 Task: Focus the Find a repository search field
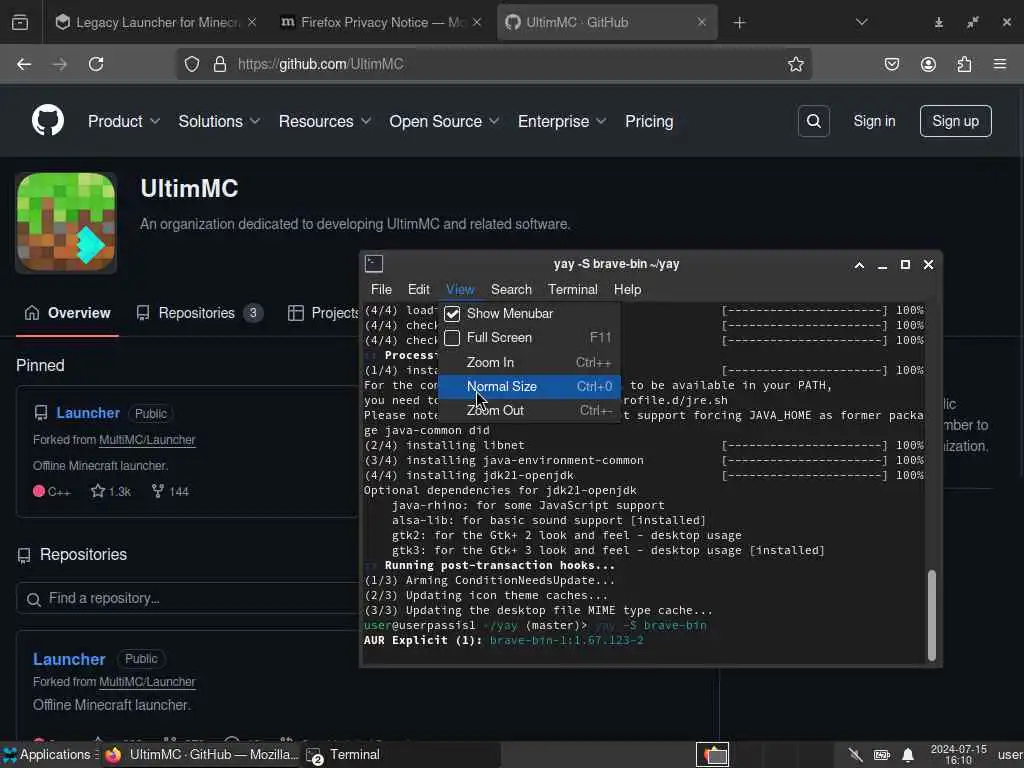(189, 598)
